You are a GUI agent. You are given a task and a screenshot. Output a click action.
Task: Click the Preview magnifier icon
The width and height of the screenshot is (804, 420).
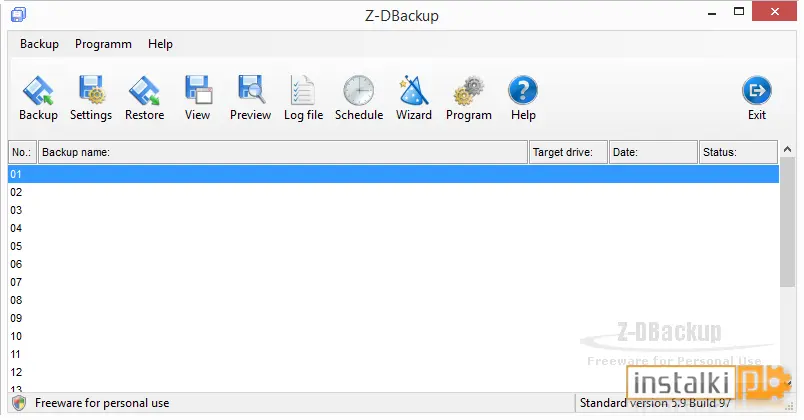click(x=251, y=90)
